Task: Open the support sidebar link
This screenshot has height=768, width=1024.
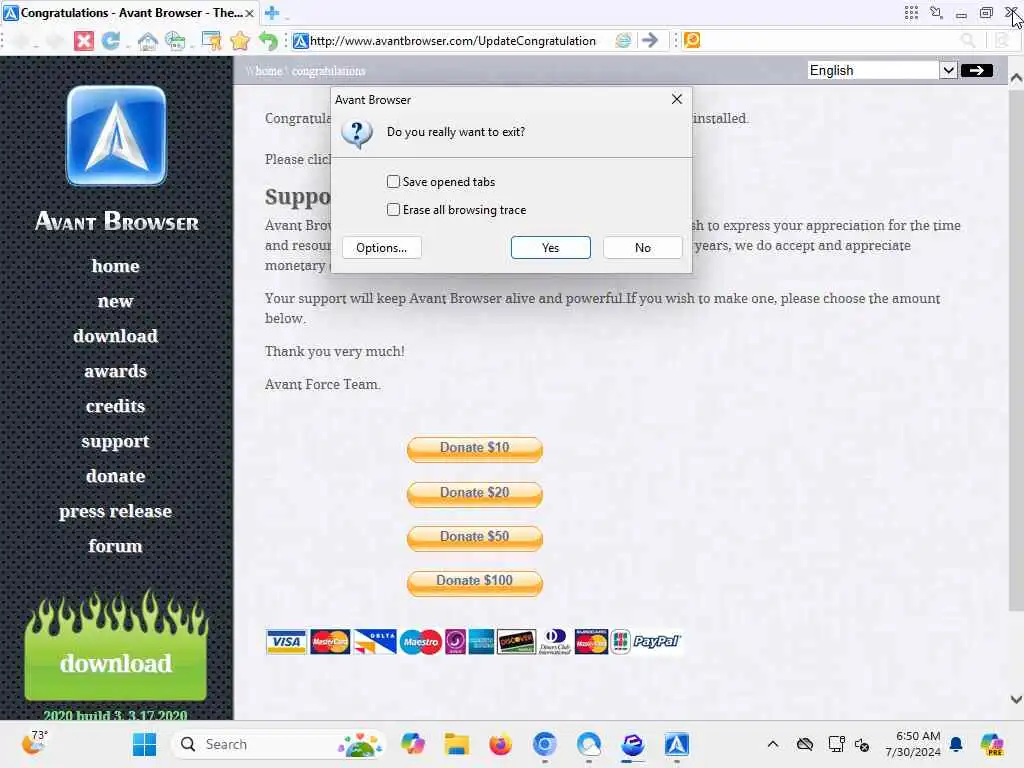Action: pos(116,441)
